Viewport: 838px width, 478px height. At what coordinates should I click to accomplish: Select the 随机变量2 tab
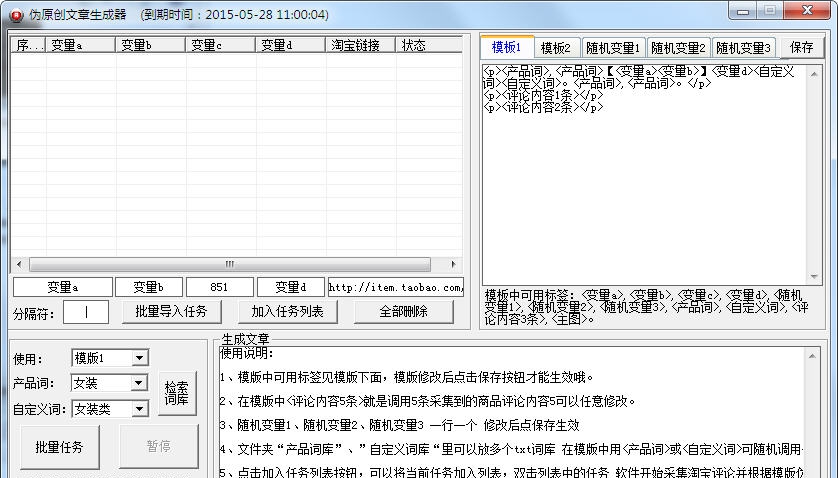678,47
